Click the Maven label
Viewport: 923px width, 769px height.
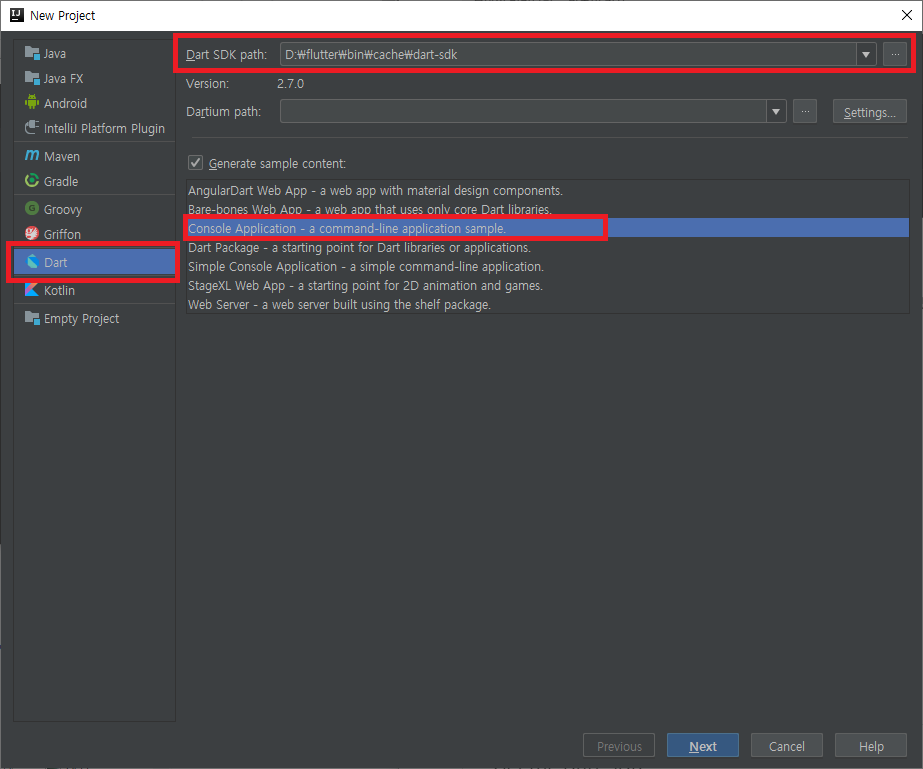(62, 156)
